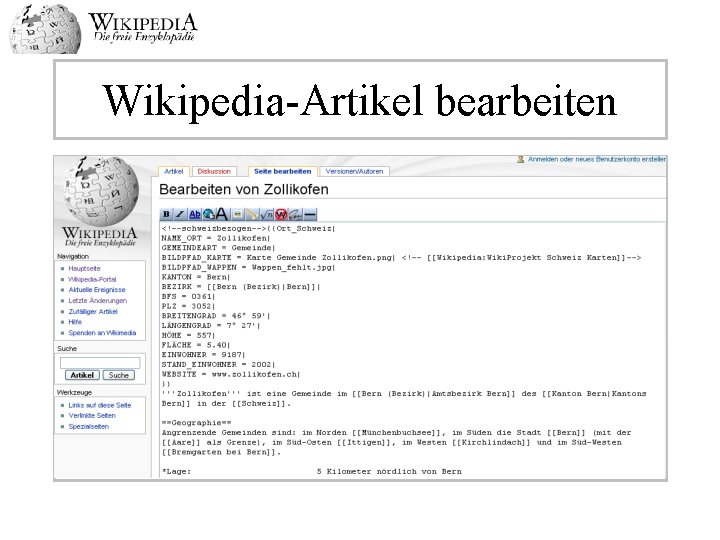This screenshot has height=540, width=720.
Task: Click the 'KANTON = Bern|' line
Action: 196,277
